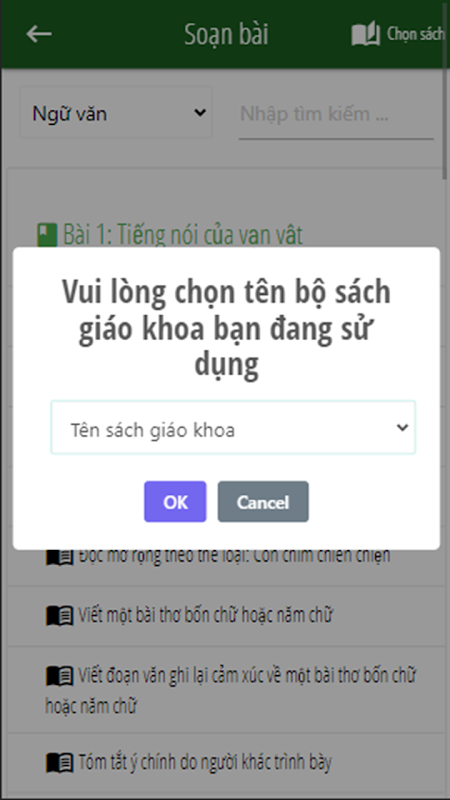Go back using the left arrow icon

pyautogui.click(x=39, y=34)
